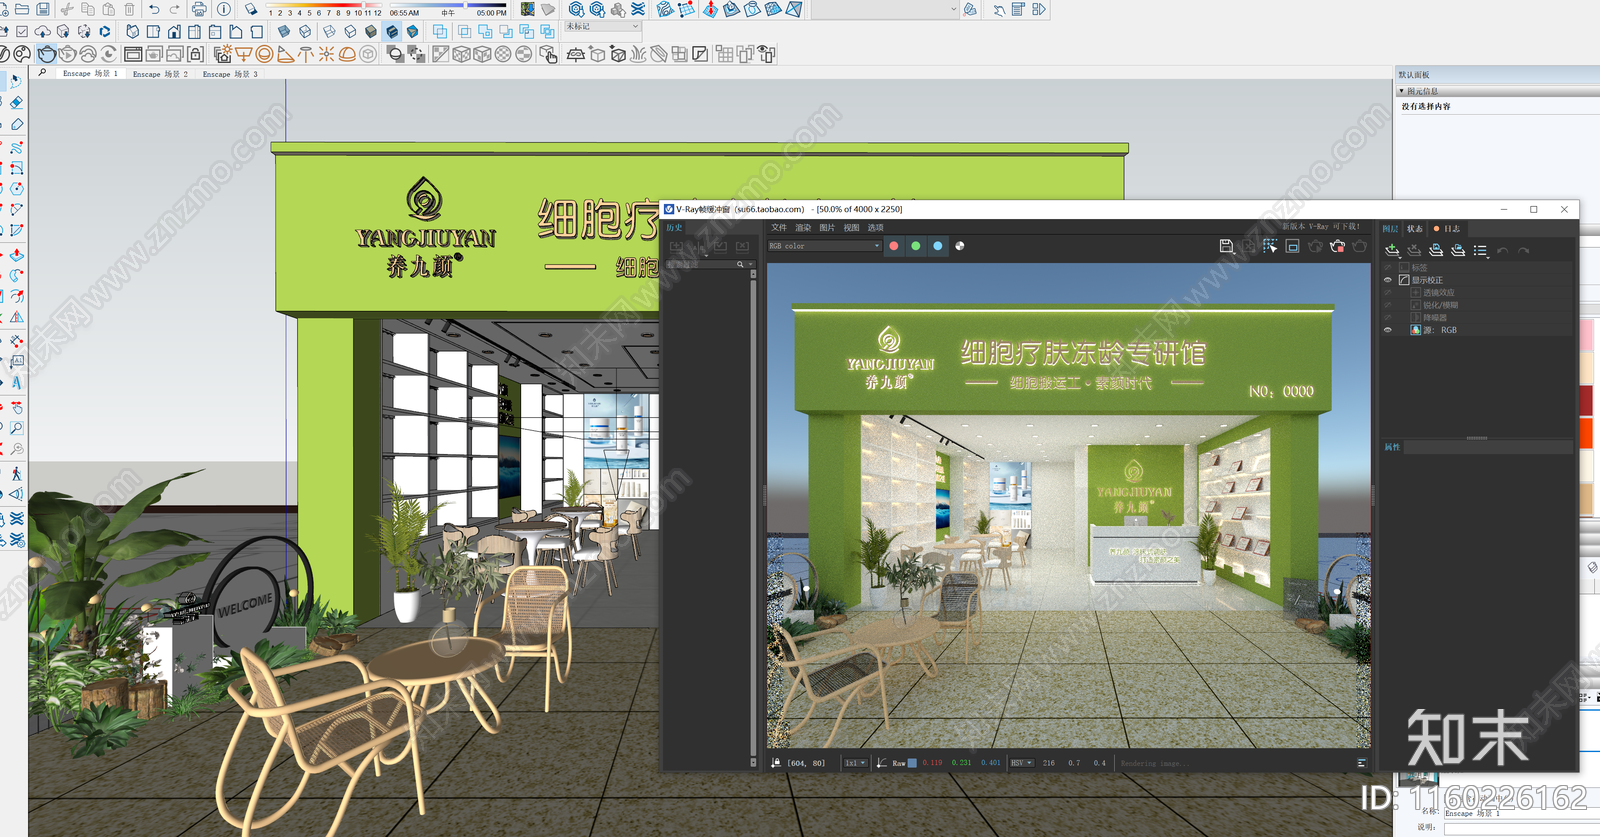Image resolution: width=1600 pixels, height=837 pixels.
Task: Toggle the mono alpha channel button
Action: (960, 245)
